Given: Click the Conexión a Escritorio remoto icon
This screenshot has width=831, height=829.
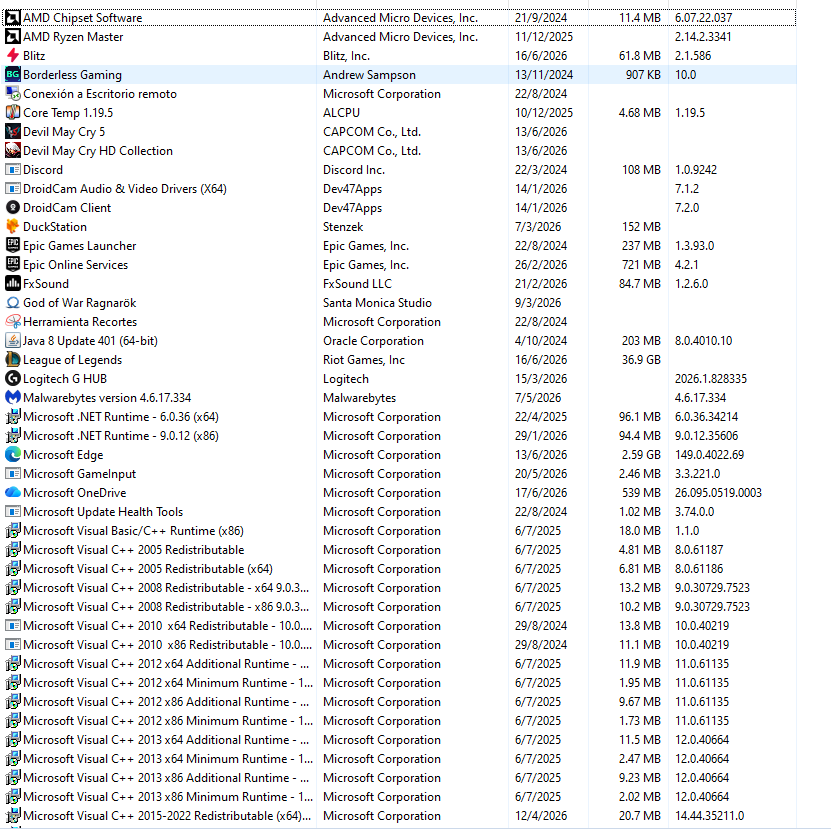Looking at the screenshot, I should [x=13, y=94].
